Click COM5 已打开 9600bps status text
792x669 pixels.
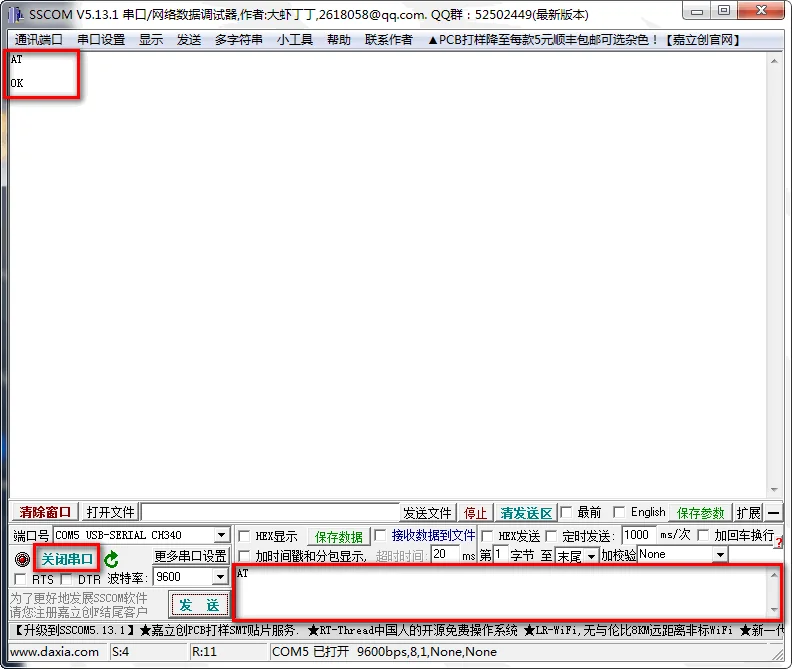(384, 652)
